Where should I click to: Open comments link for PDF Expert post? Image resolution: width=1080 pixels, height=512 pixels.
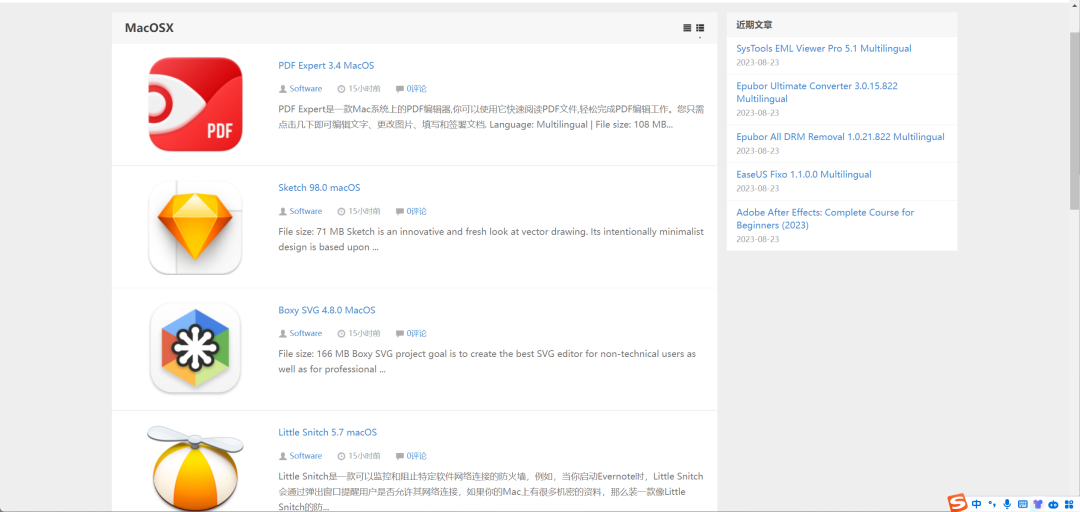(x=417, y=89)
